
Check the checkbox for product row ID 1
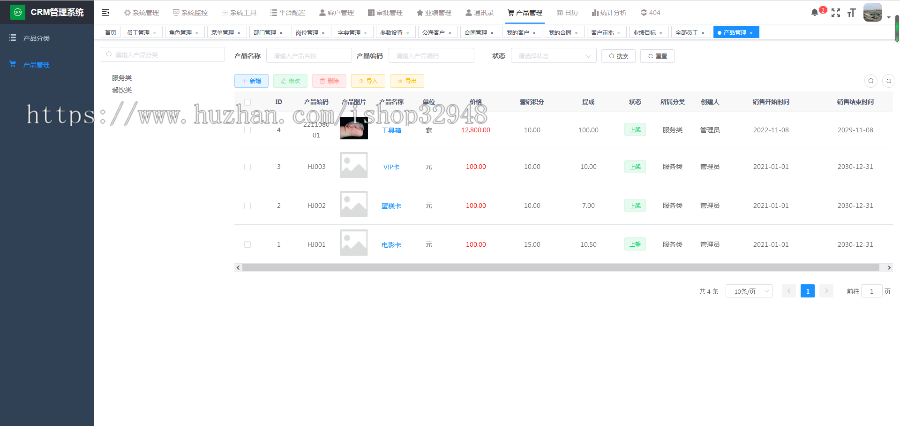click(x=248, y=244)
